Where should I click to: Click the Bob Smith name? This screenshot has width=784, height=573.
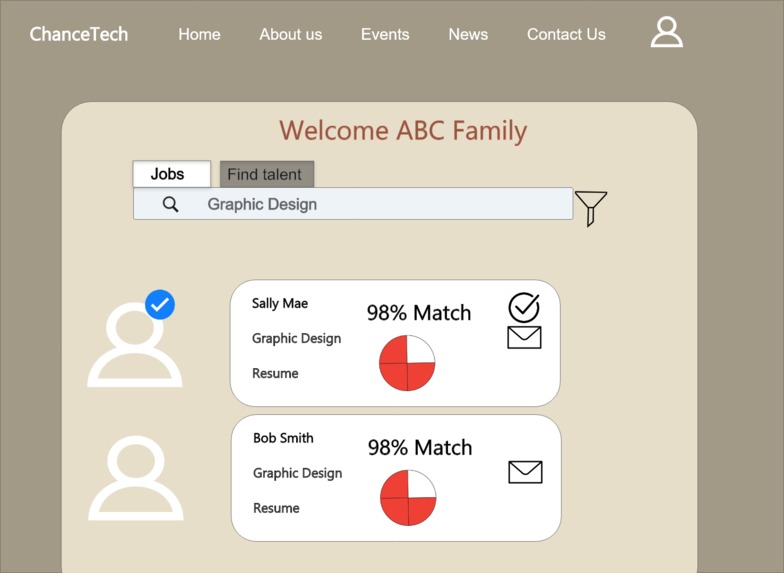tap(283, 438)
